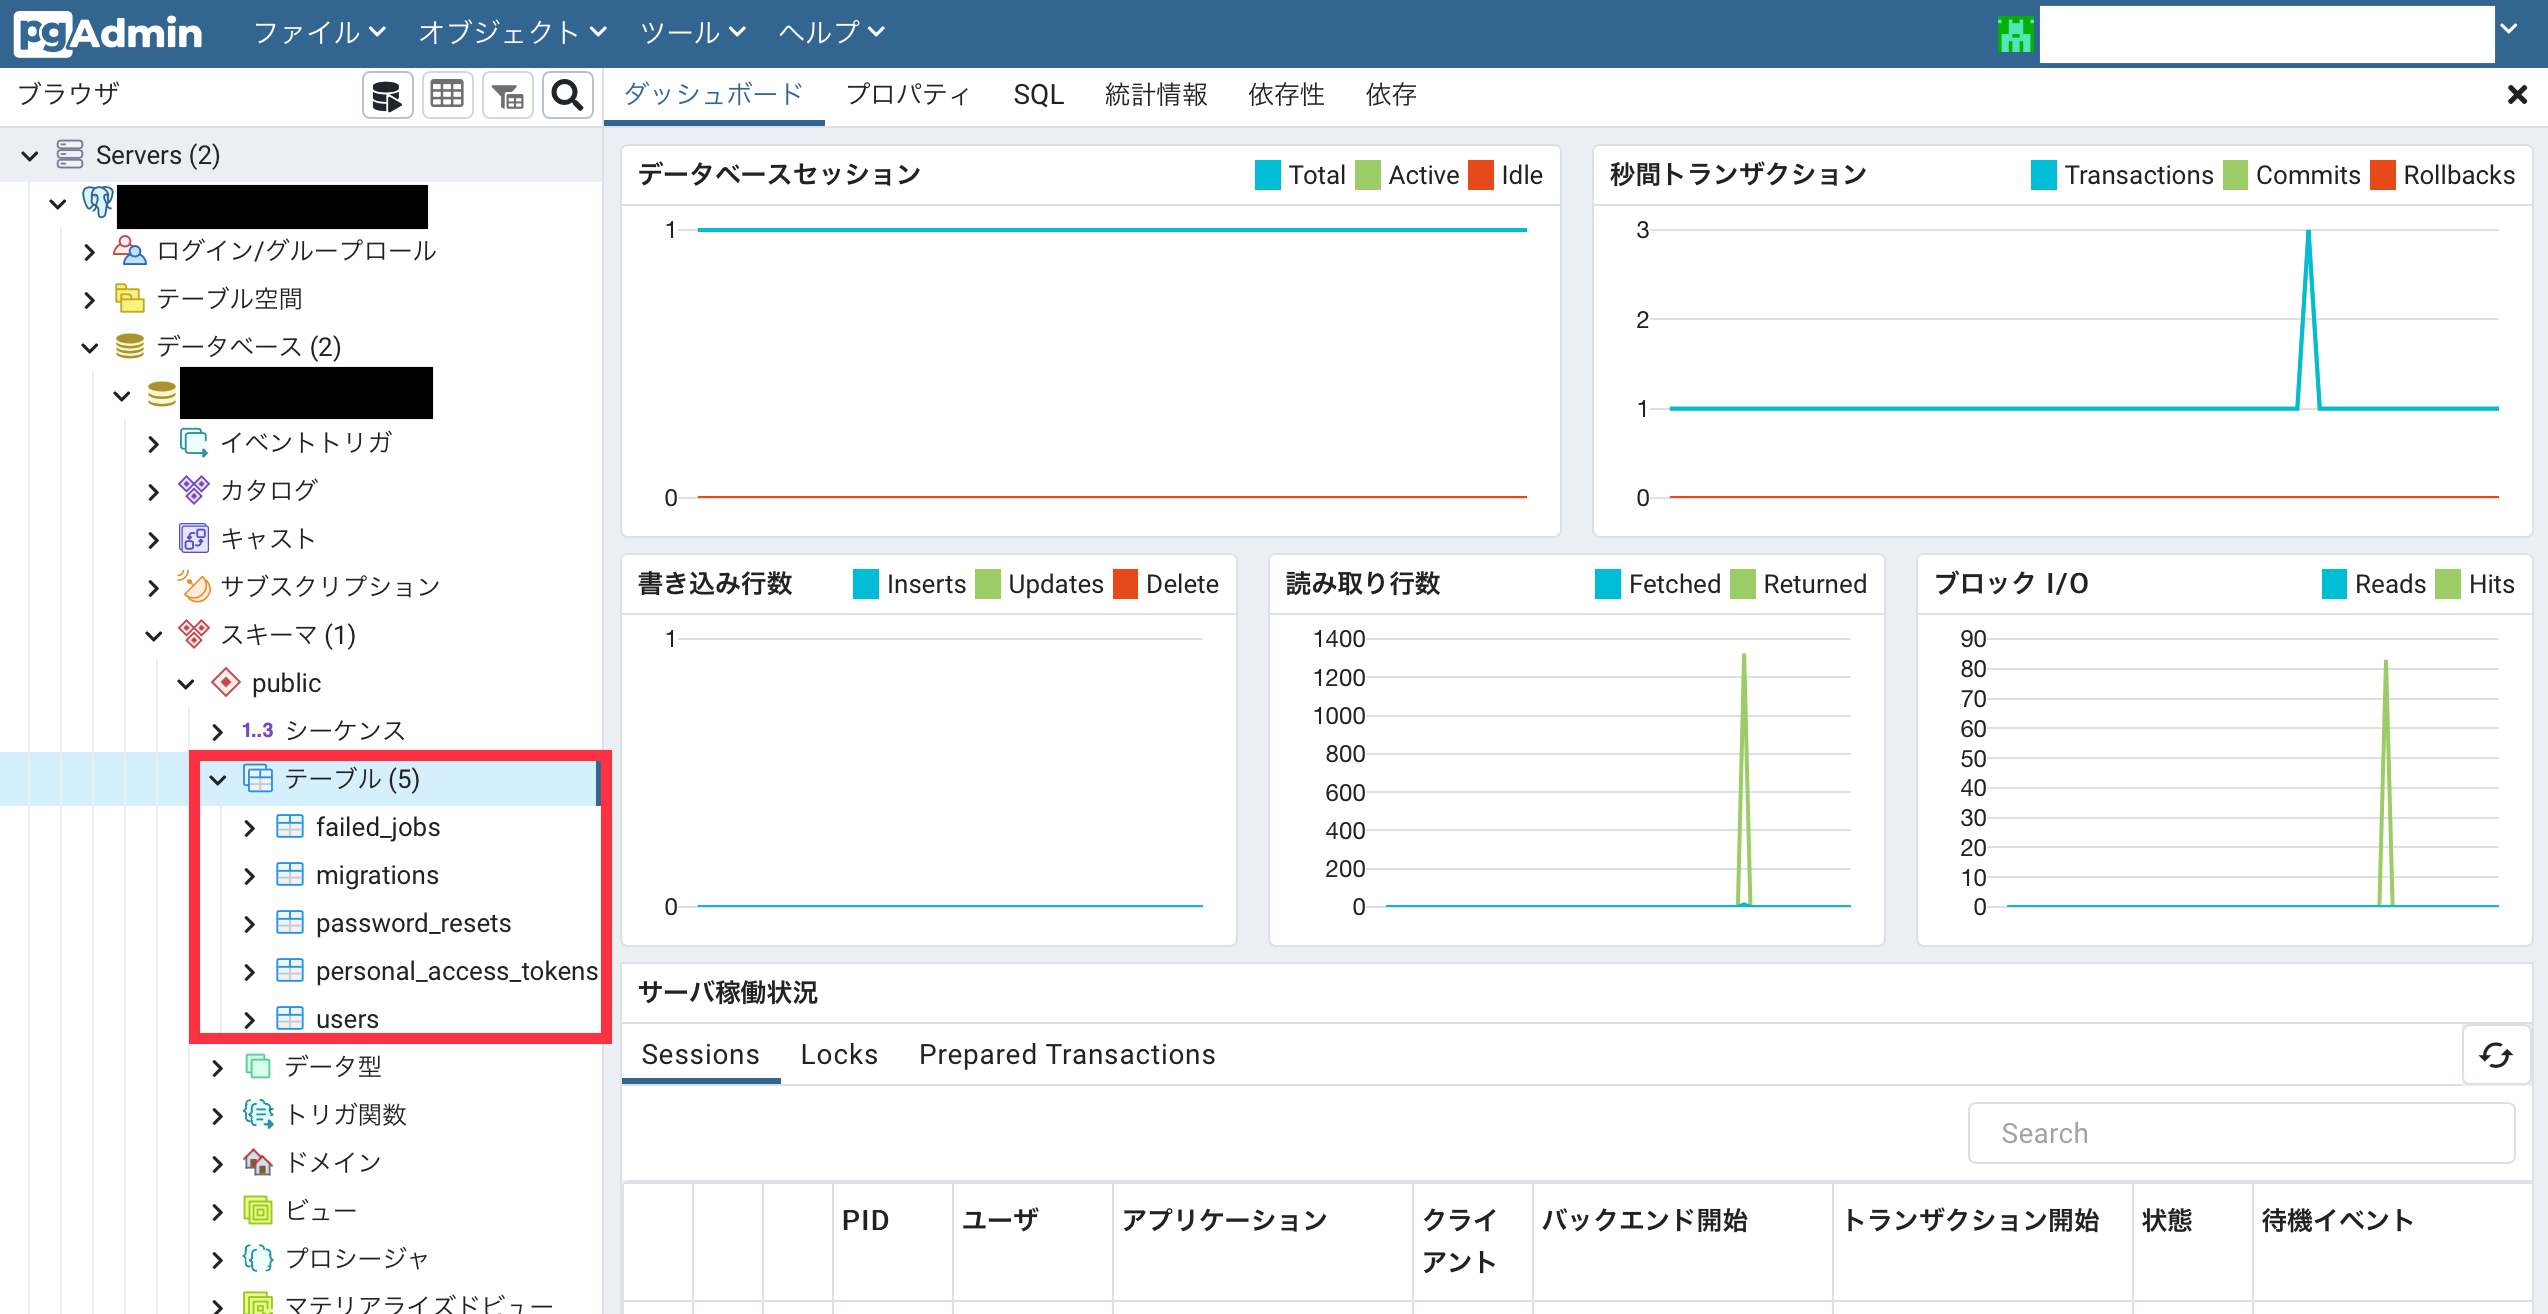Click the Filtered Rows toolbar icon
Viewport: 2548px width, 1314px height.
coord(508,96)
